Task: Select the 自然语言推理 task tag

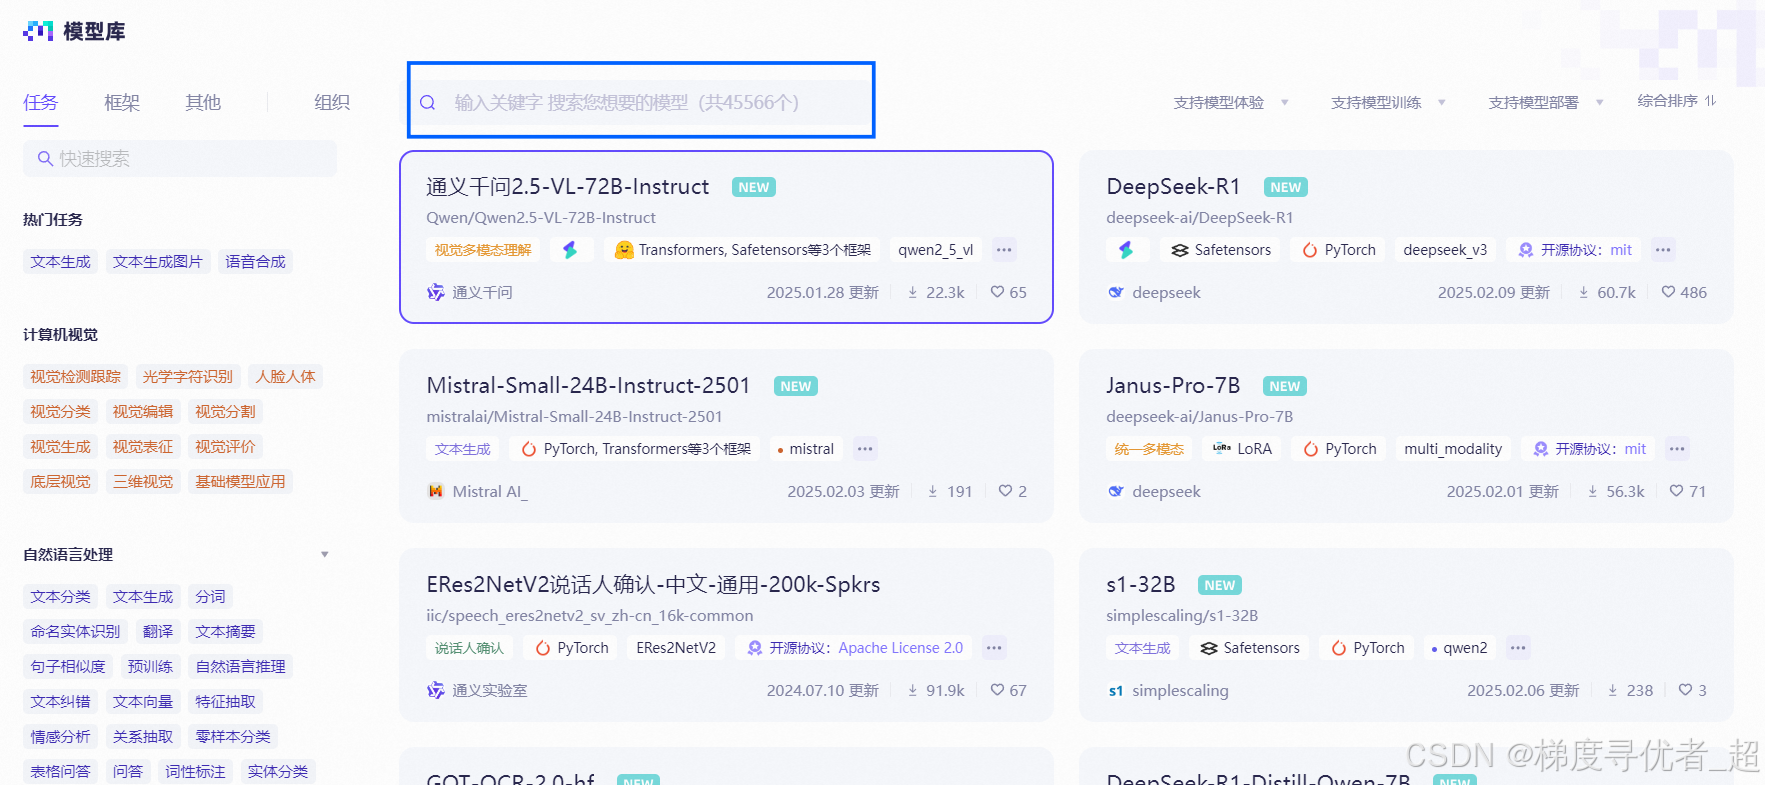Action: (240, 667)
